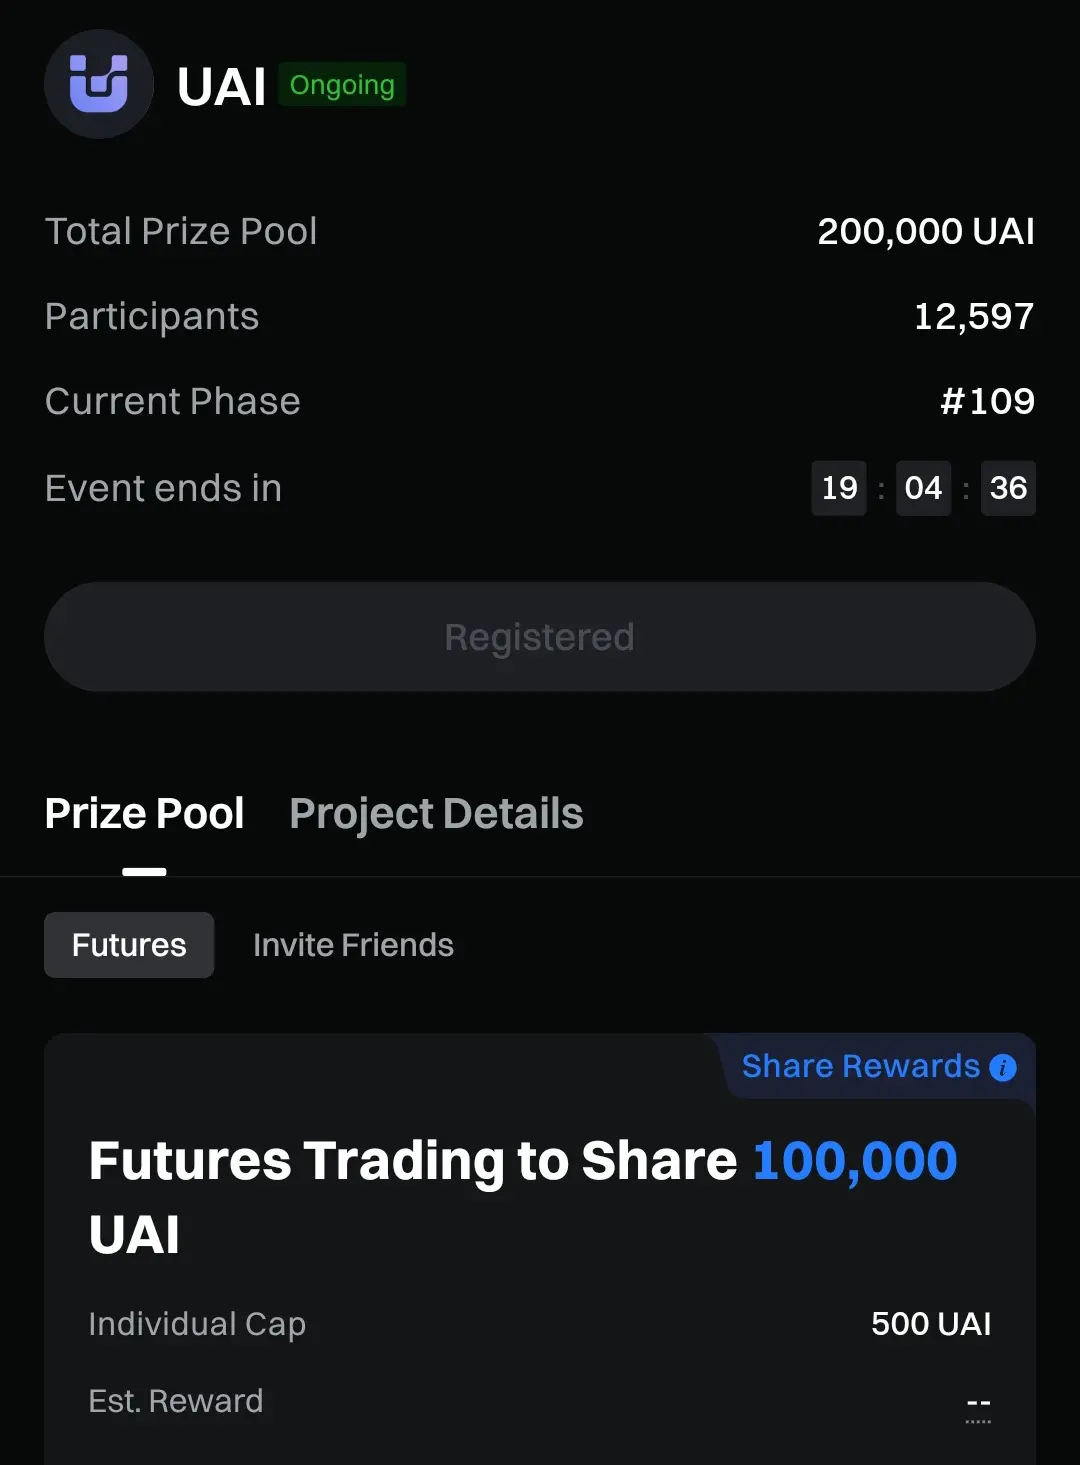
Task: Click the countdown hours box showing 19
Action: [x=839, y=488]
